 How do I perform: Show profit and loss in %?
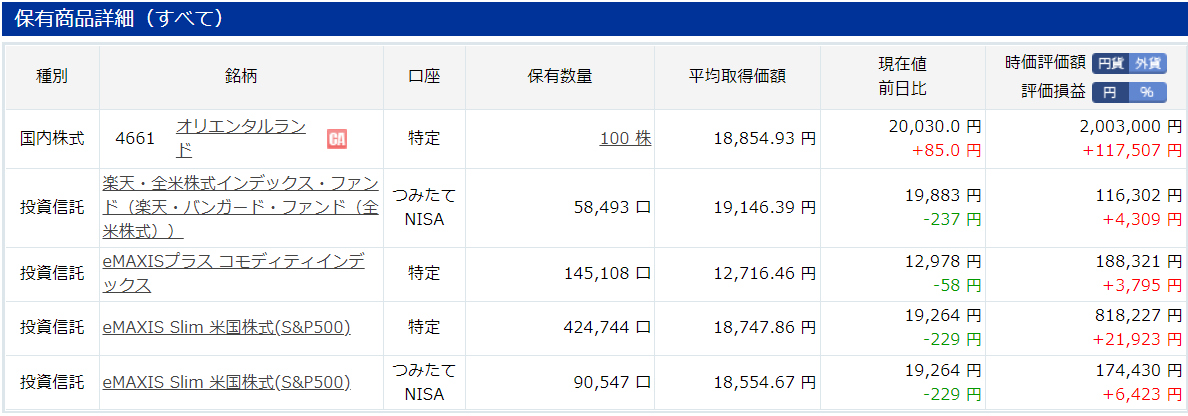tap(1148, 92)
